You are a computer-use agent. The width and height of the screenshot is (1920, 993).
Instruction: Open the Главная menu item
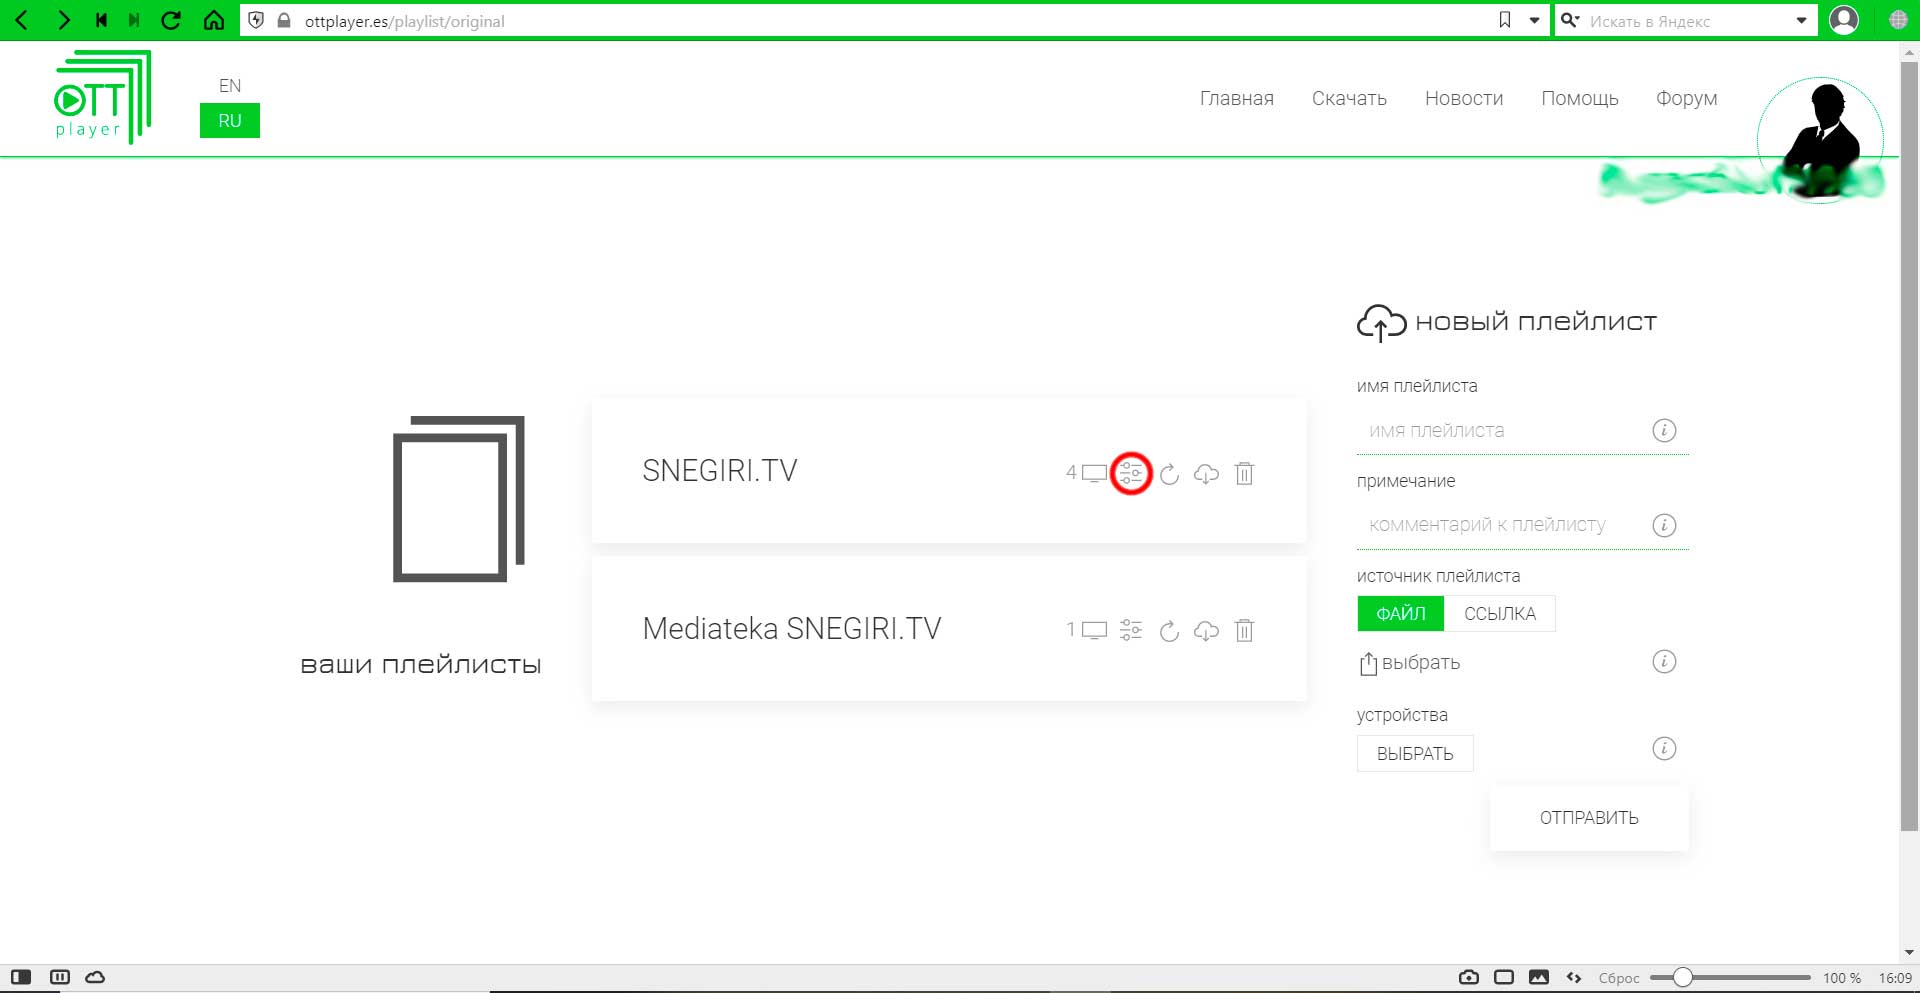click(x=1237, y=98)
